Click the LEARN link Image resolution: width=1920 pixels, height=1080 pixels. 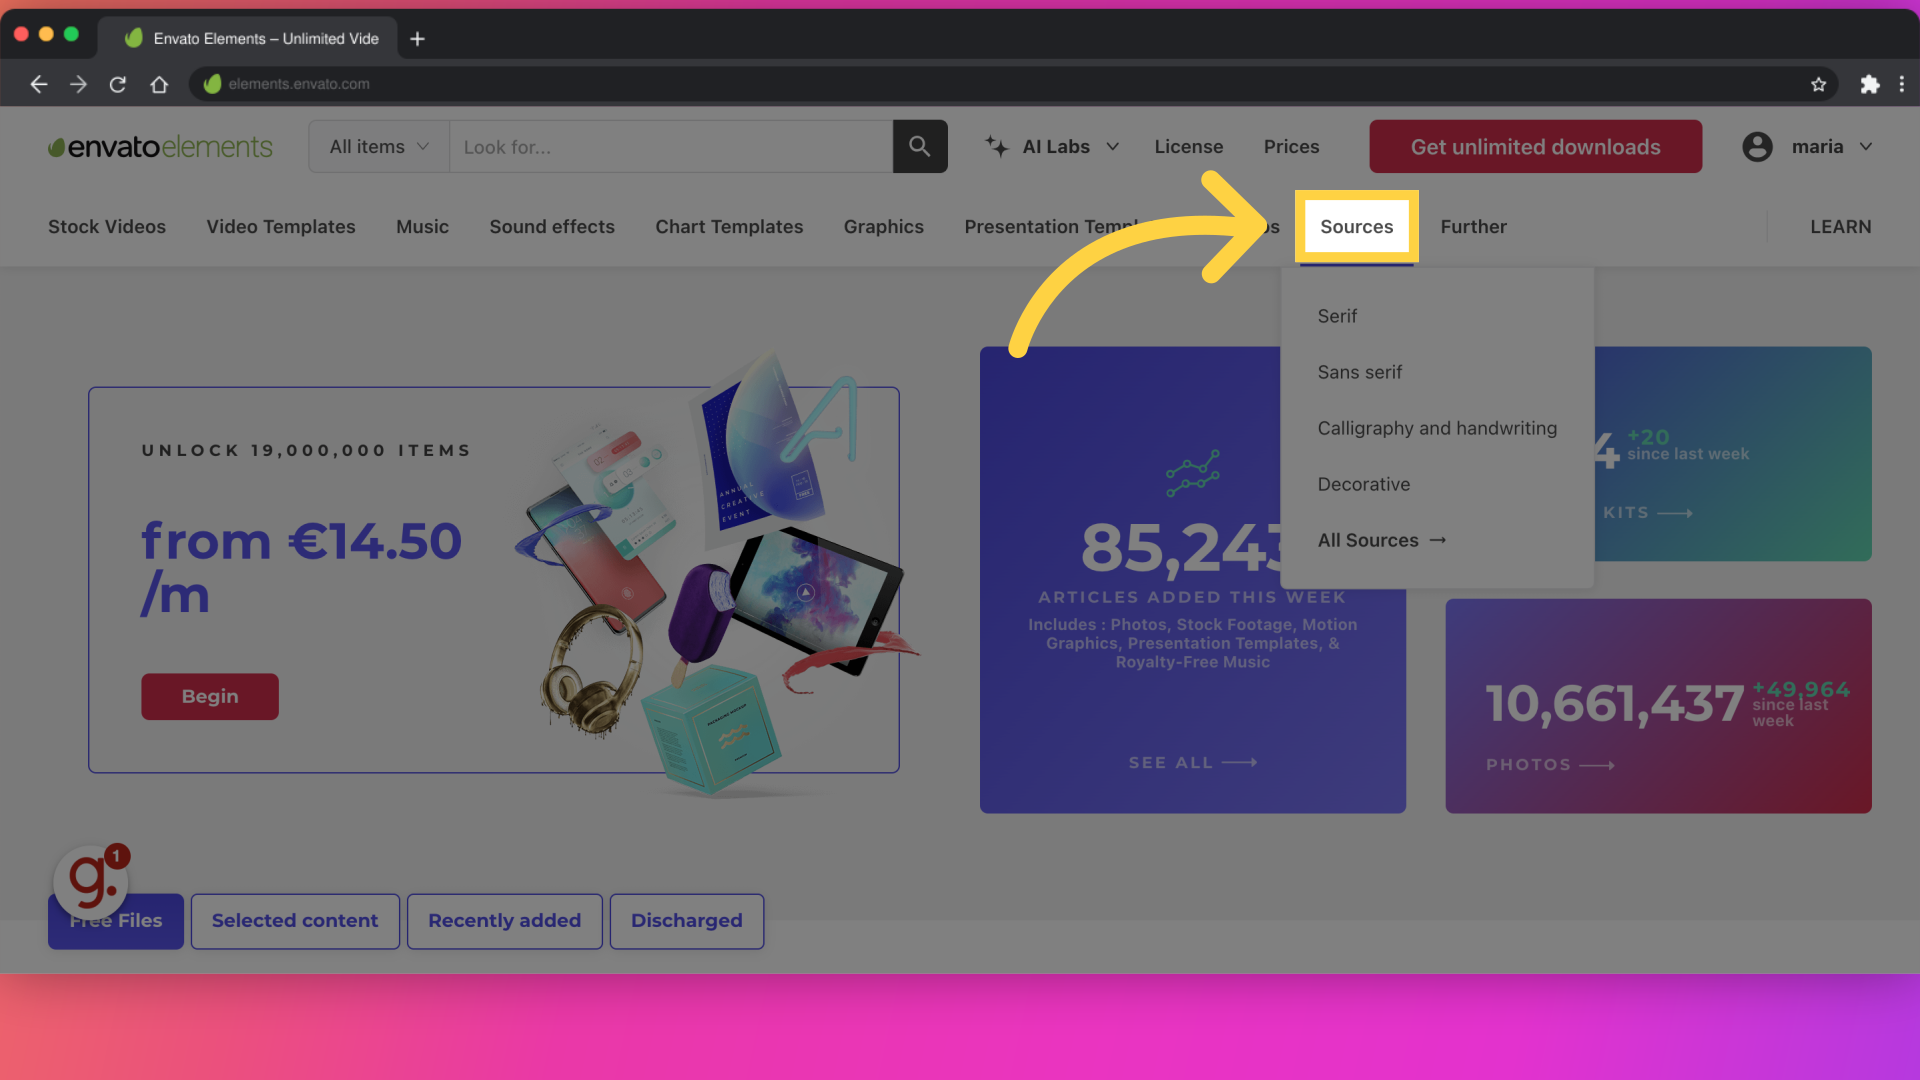(1840, 227)
